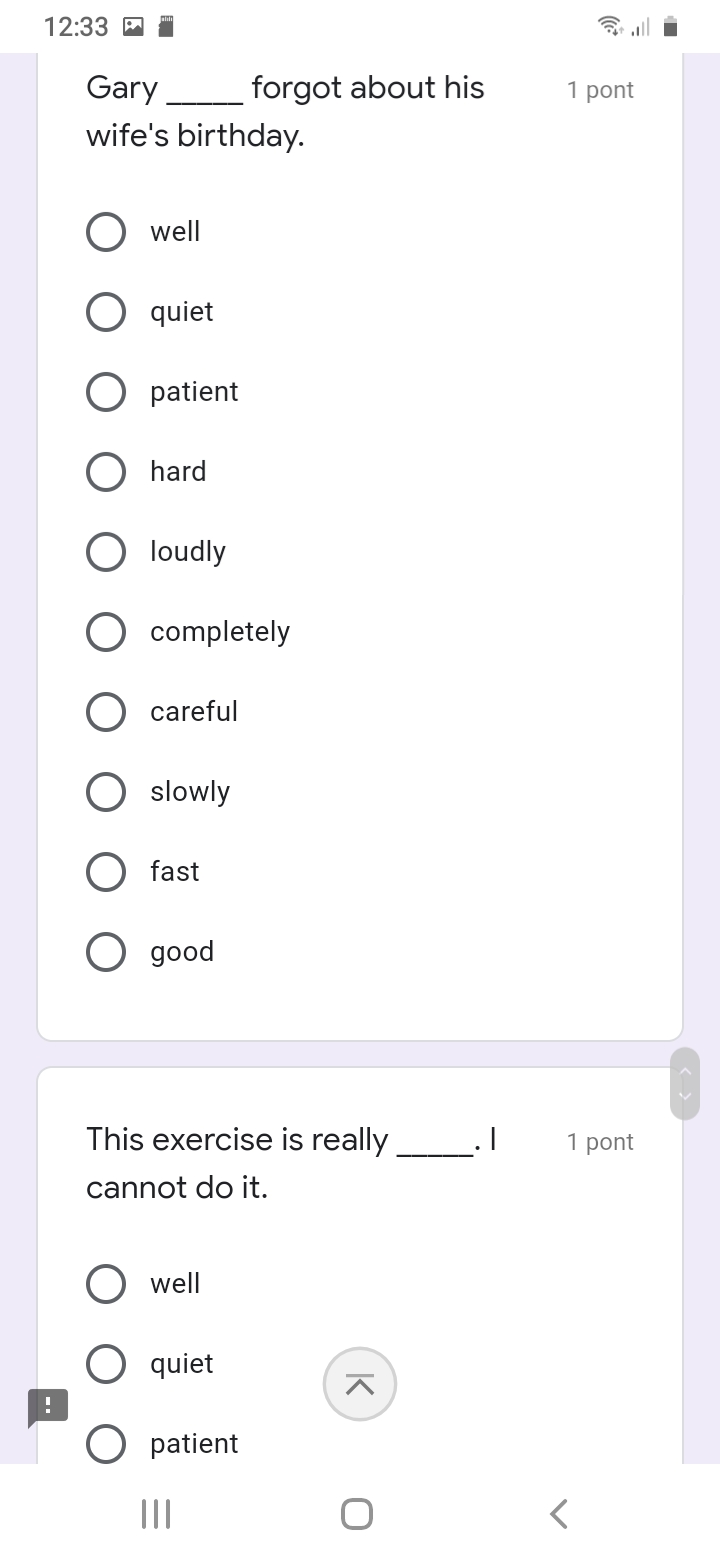The width and height of the screenshot is (720, 1560).
Task: Tap the Wi-Fi status icon
Action: point(607,27)
